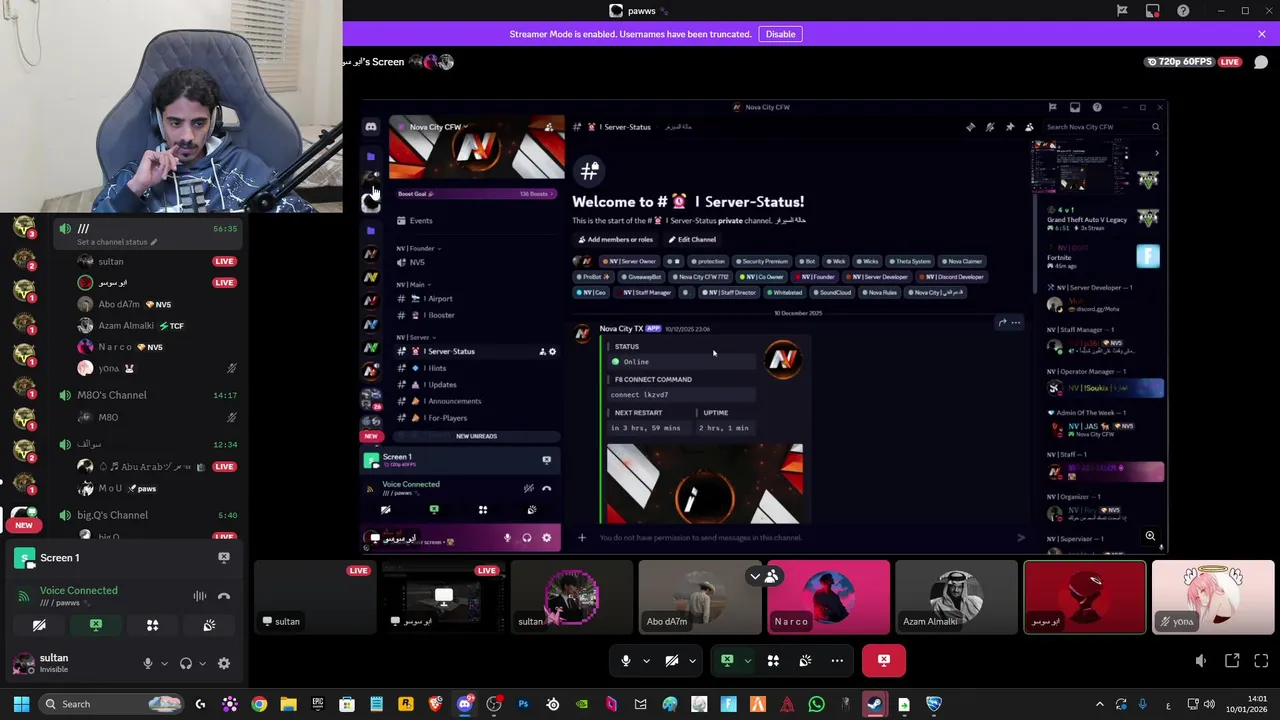Image resolution: width=1280 pixels, height=720 pixels.
Task: Open the more options ellipsis in call bar
Action: click(837, 660)
